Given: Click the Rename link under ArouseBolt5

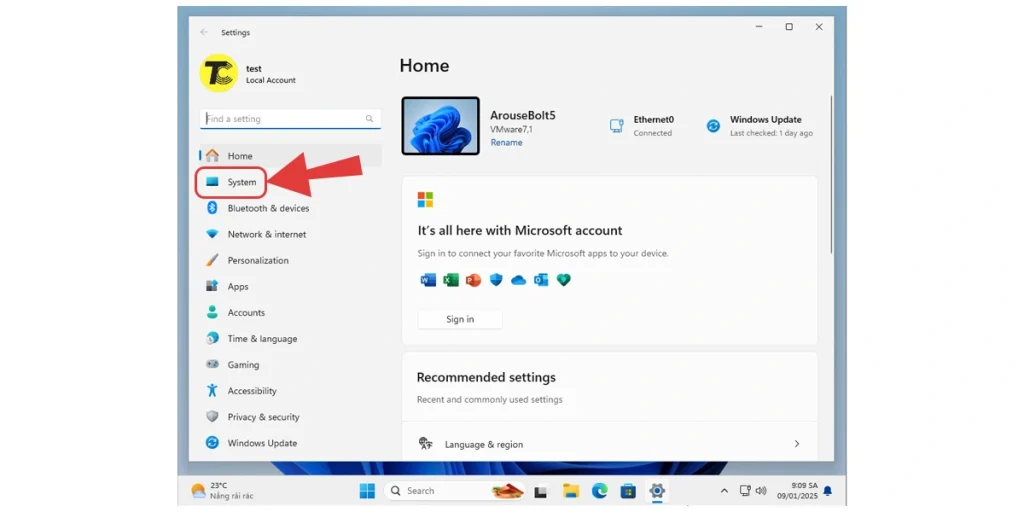Looking at the screenshot, I should (506, 143).
